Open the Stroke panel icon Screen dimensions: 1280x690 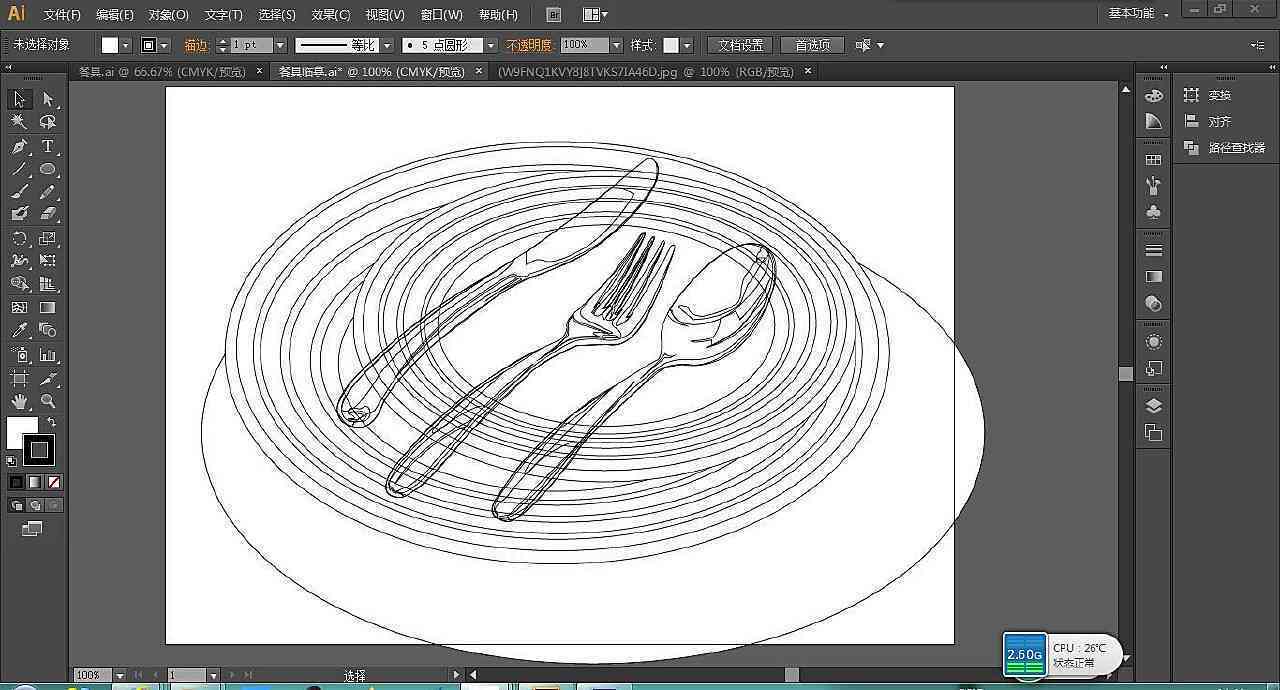pos(1154,250)
